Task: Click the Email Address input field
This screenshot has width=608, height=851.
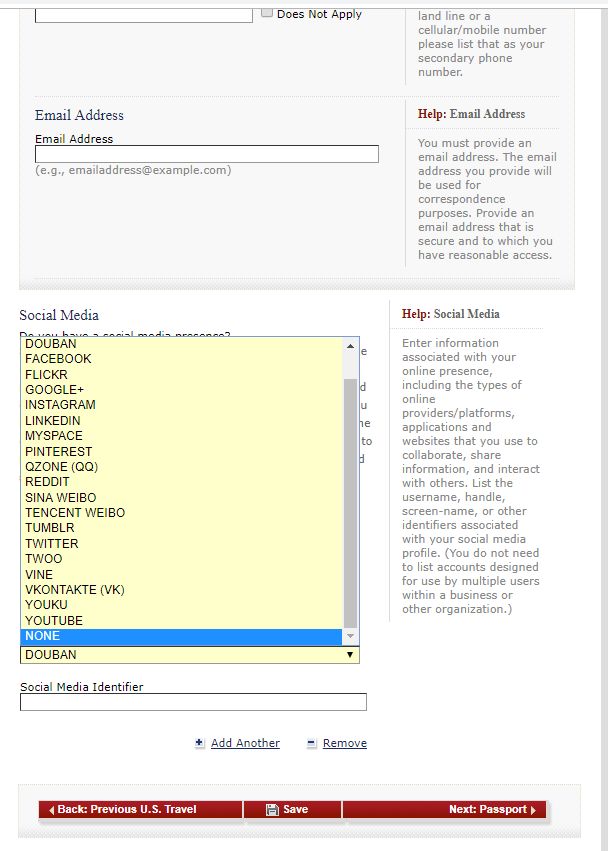Action: (207, 154)
